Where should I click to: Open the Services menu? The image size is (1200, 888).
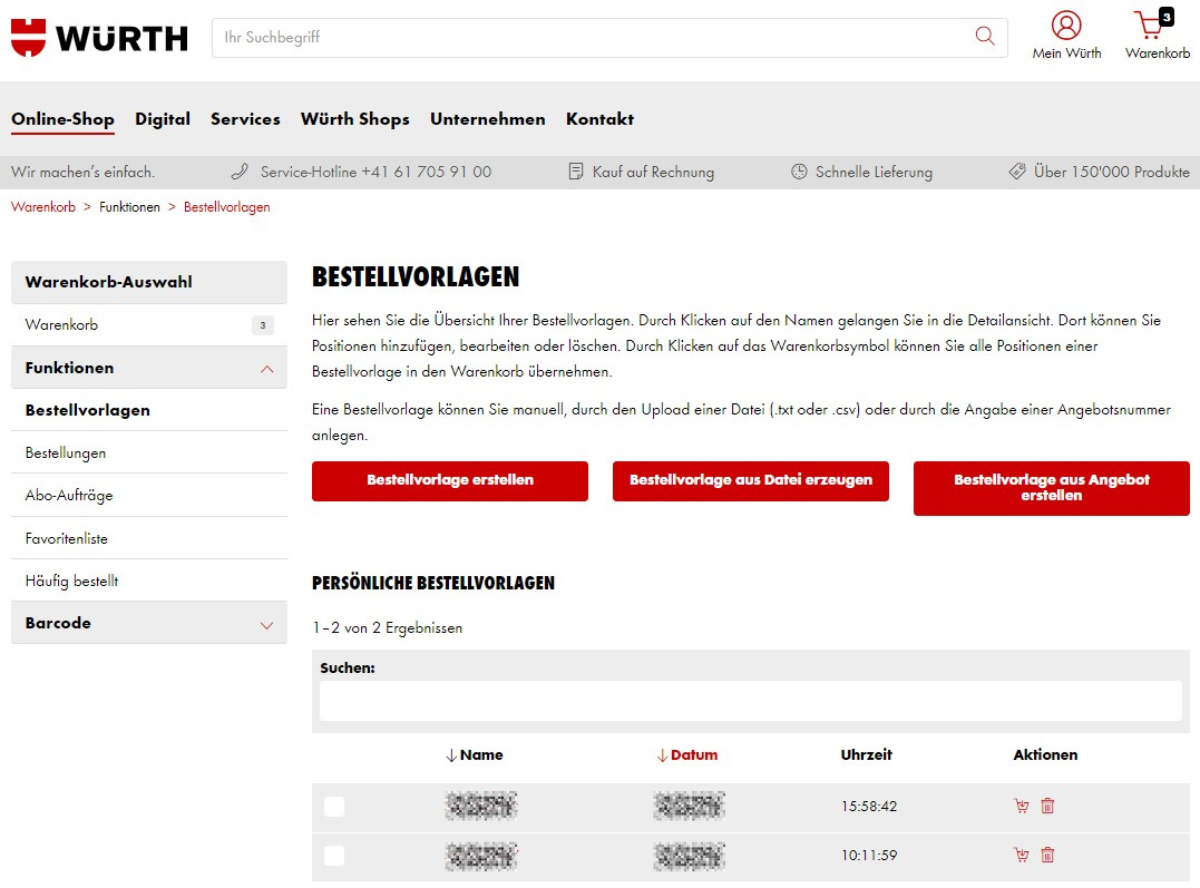[x=245, y=119]
